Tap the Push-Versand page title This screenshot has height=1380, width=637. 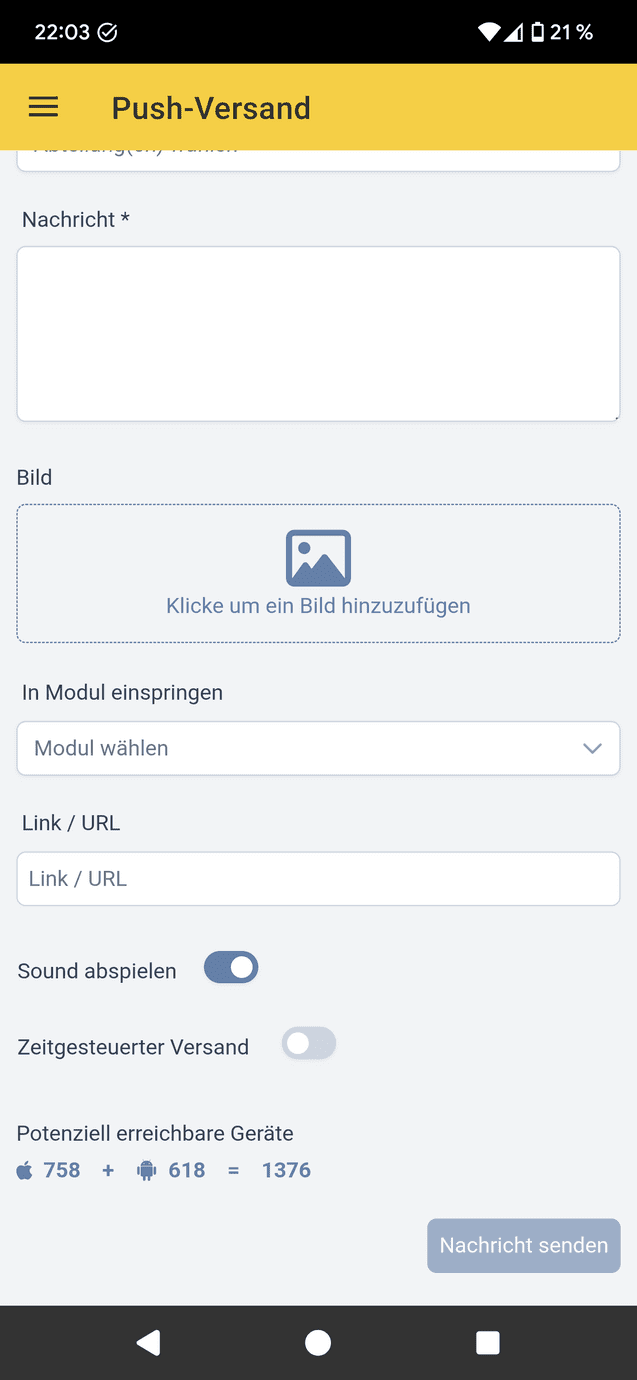pyautogui.click(x=211, y=108)
